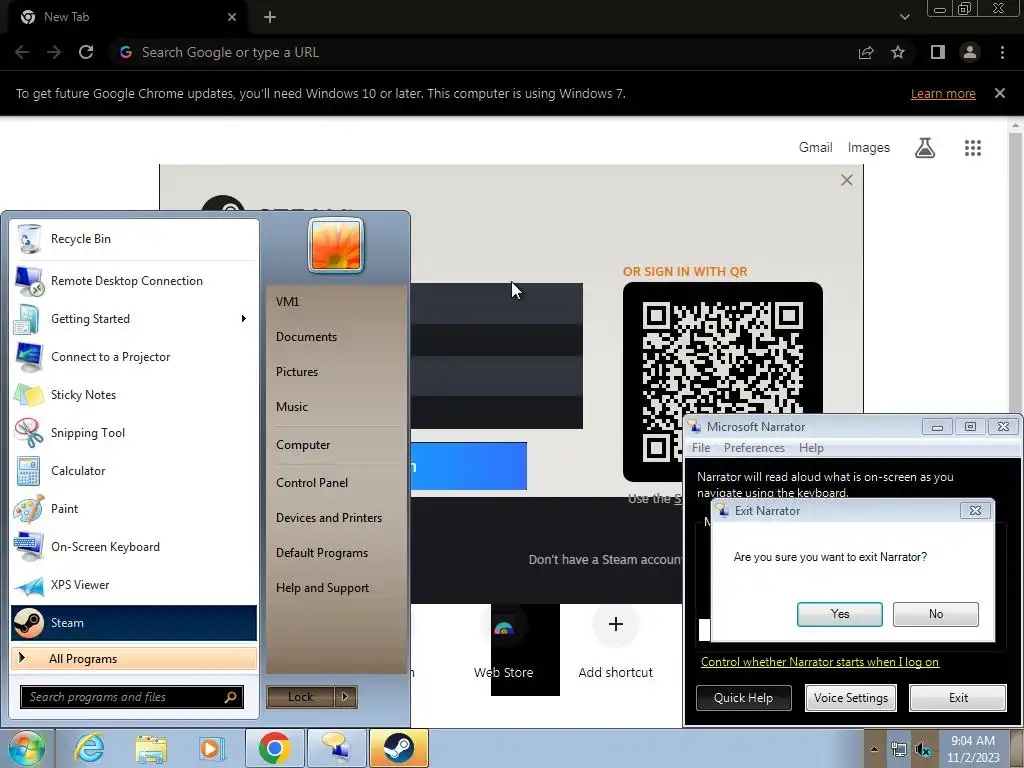Viewport: 1024px width, 768px height.
Task: Open link controlling Narrator startup at logon
Action: click(820, 662)
